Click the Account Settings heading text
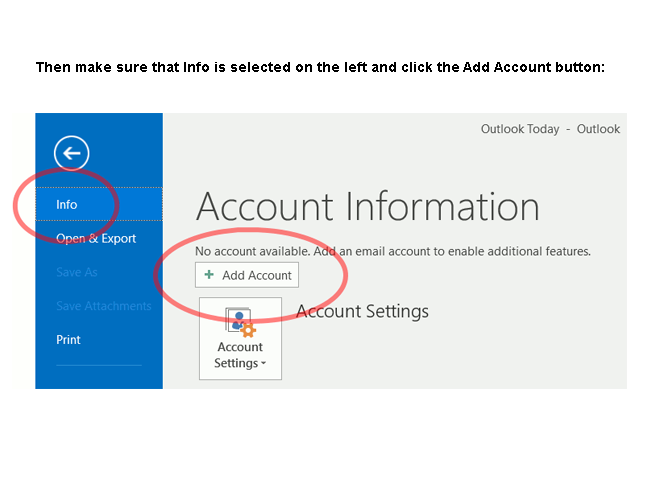Image resolution: width=657 pixels, height=500 pixels. click(362, 311)
